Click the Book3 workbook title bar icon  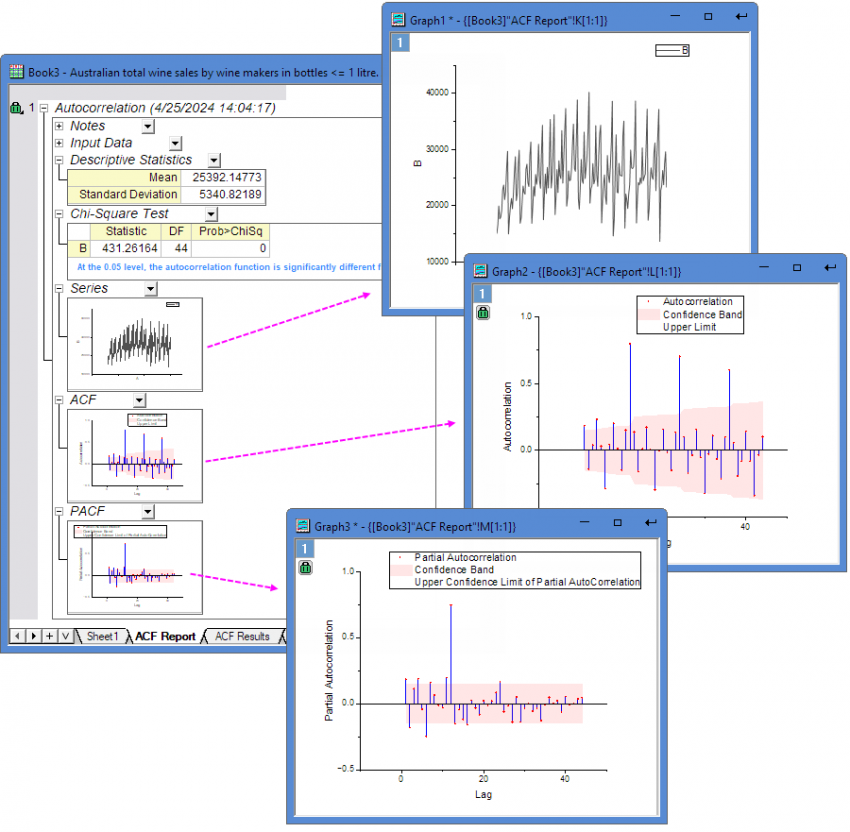pyautogui.click(x=16, y=71)
